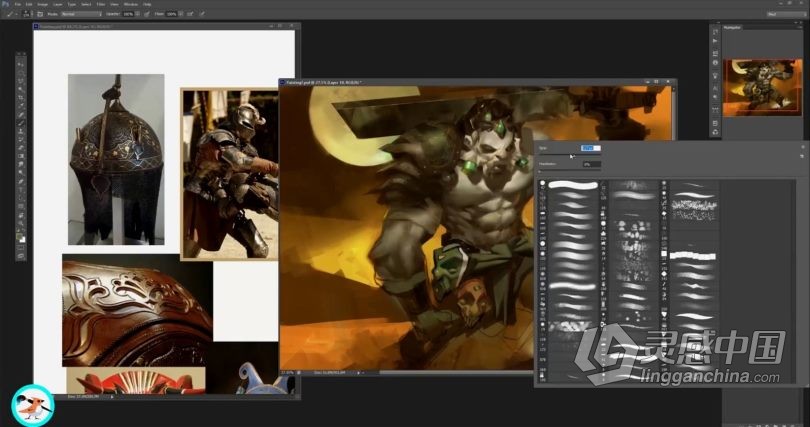Toggle pressure for brush size

(x=202, y=14)
